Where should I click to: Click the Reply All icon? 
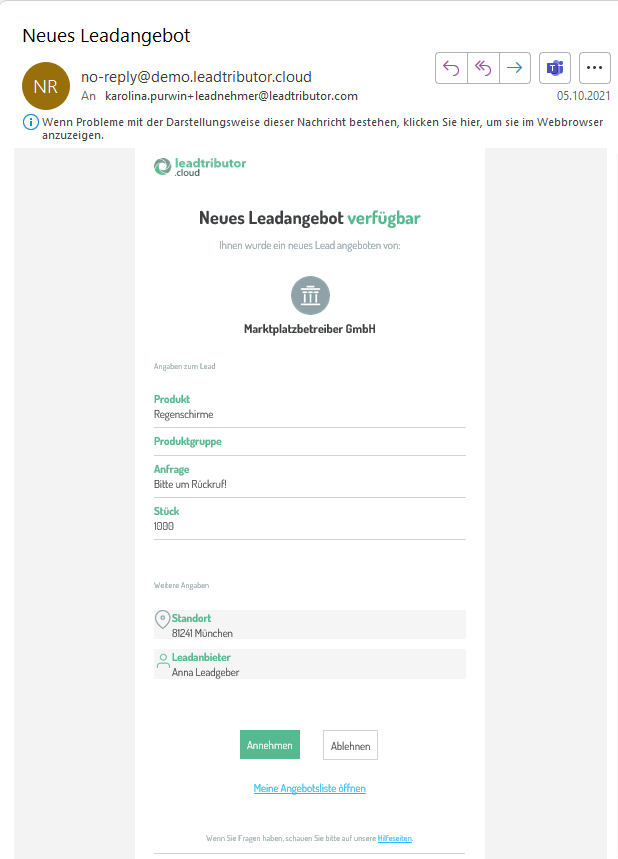click(x=483, y=68)
